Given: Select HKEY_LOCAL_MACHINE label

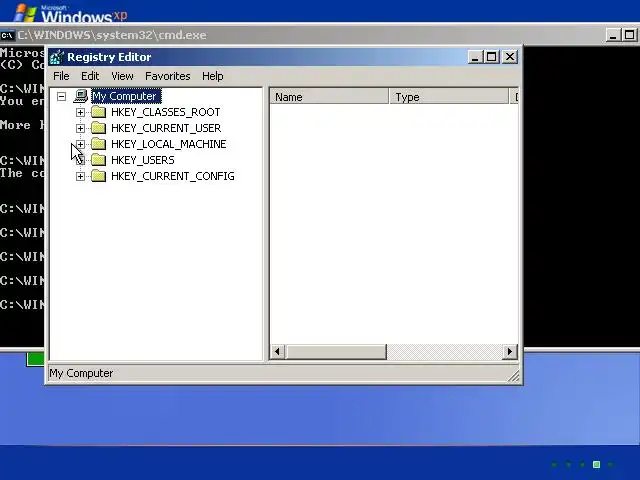Looking at the screenshot, I should pyautogui.click(x=169, y=144).
